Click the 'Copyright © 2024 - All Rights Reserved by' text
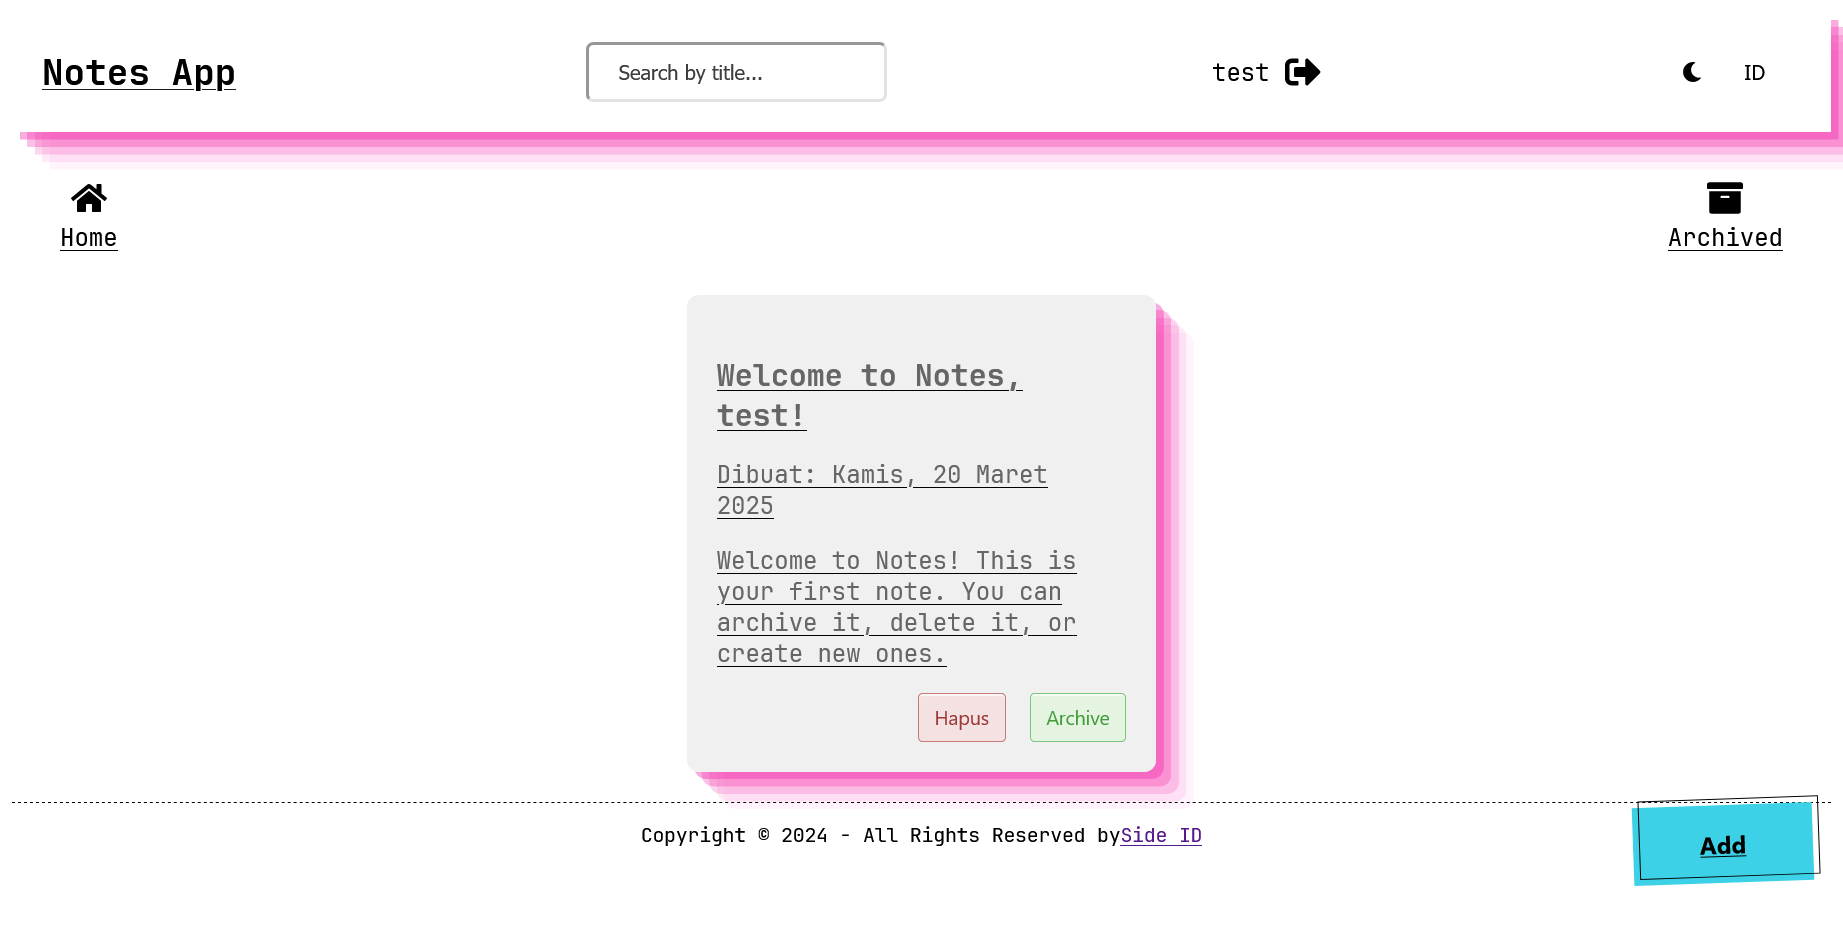This screenshot has height=936, width=1843. [x=880, y=836]
